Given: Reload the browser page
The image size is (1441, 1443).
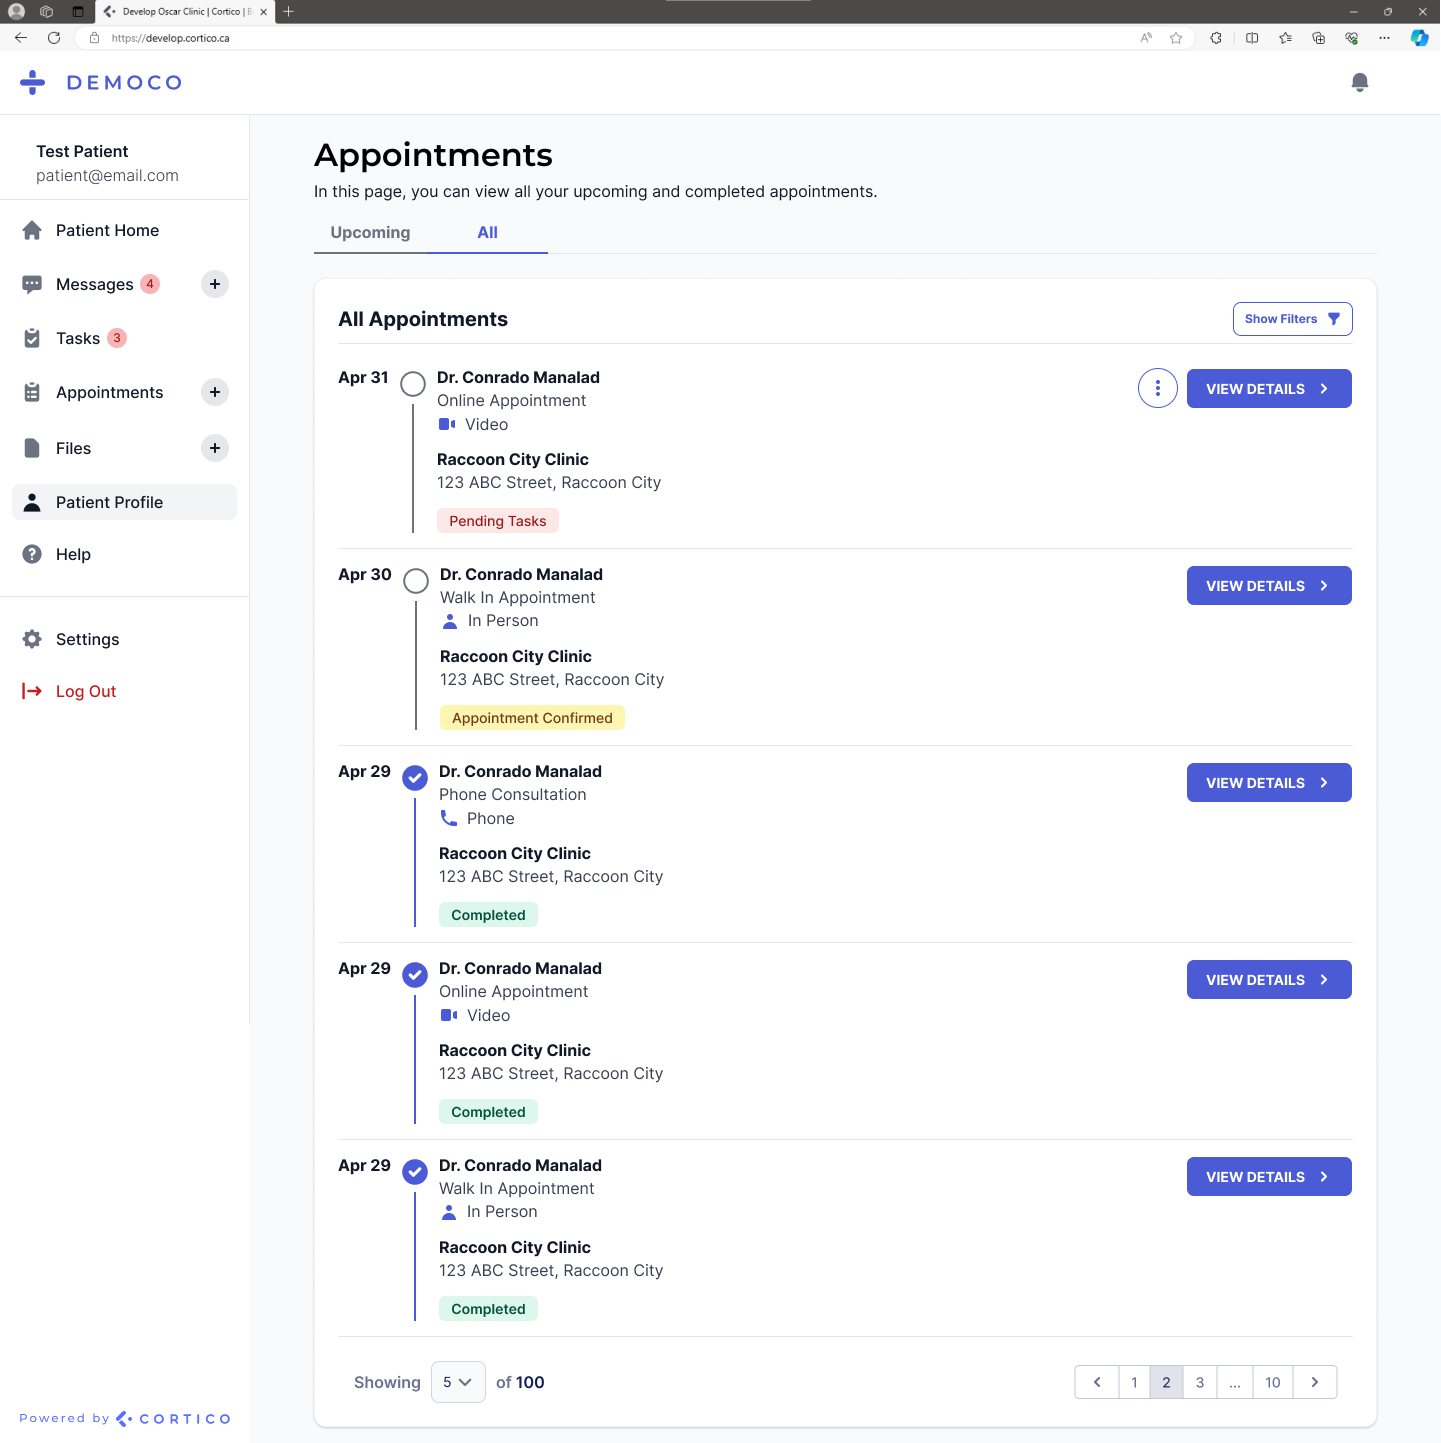Looking at the screenshot, I should point(54,38).
